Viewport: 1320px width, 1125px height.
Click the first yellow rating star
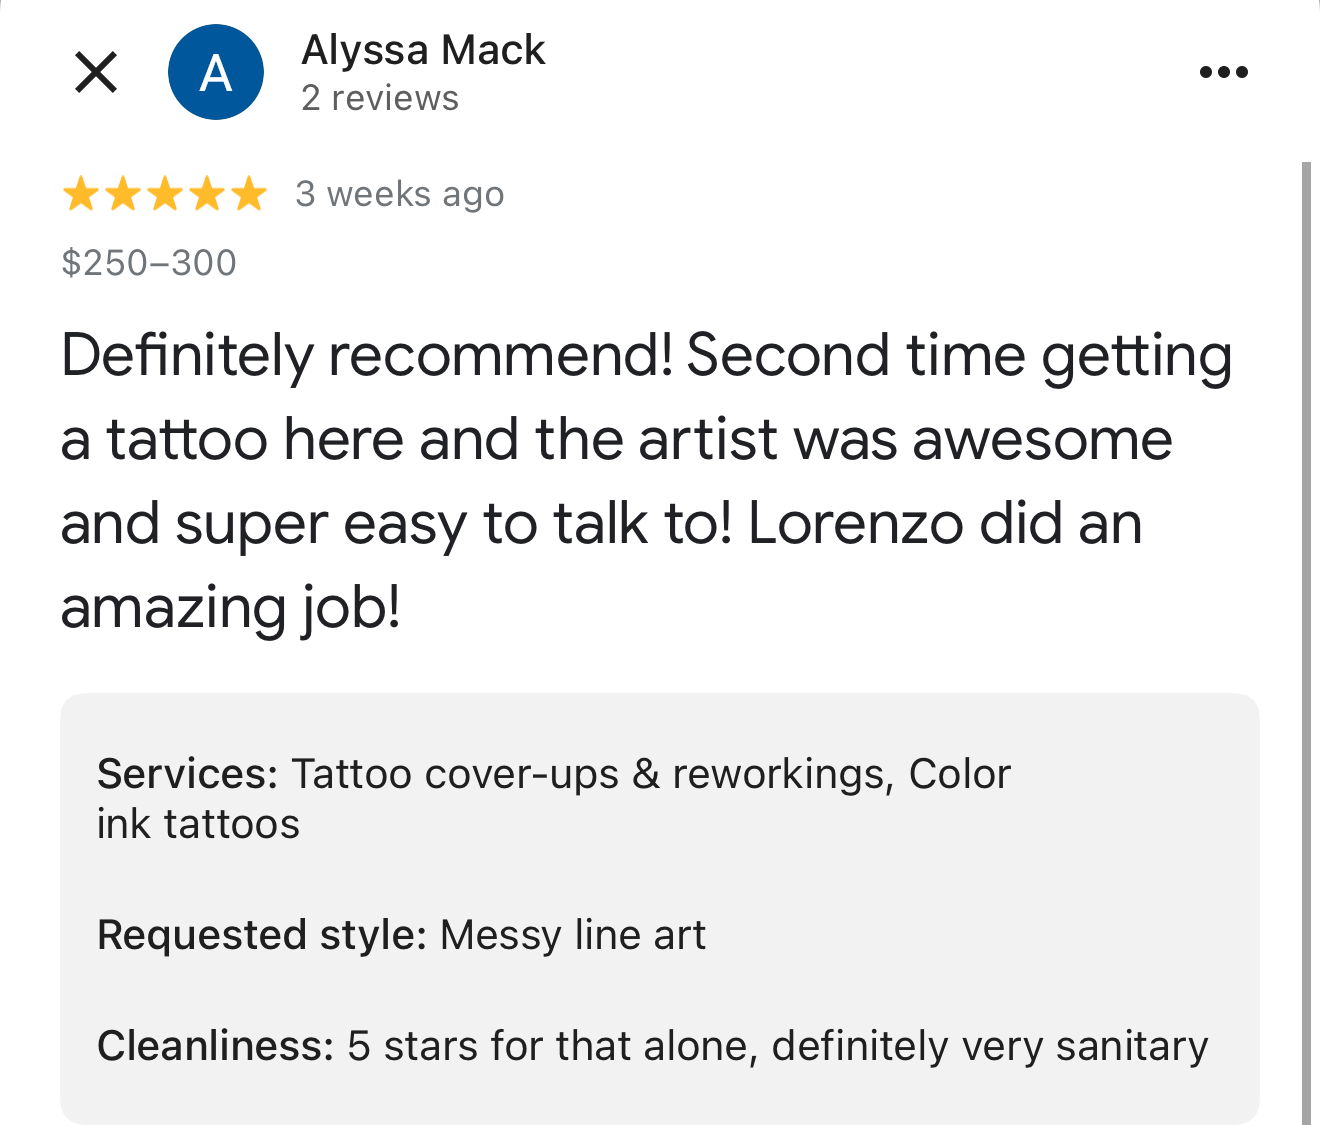click(x=80, y=194)
